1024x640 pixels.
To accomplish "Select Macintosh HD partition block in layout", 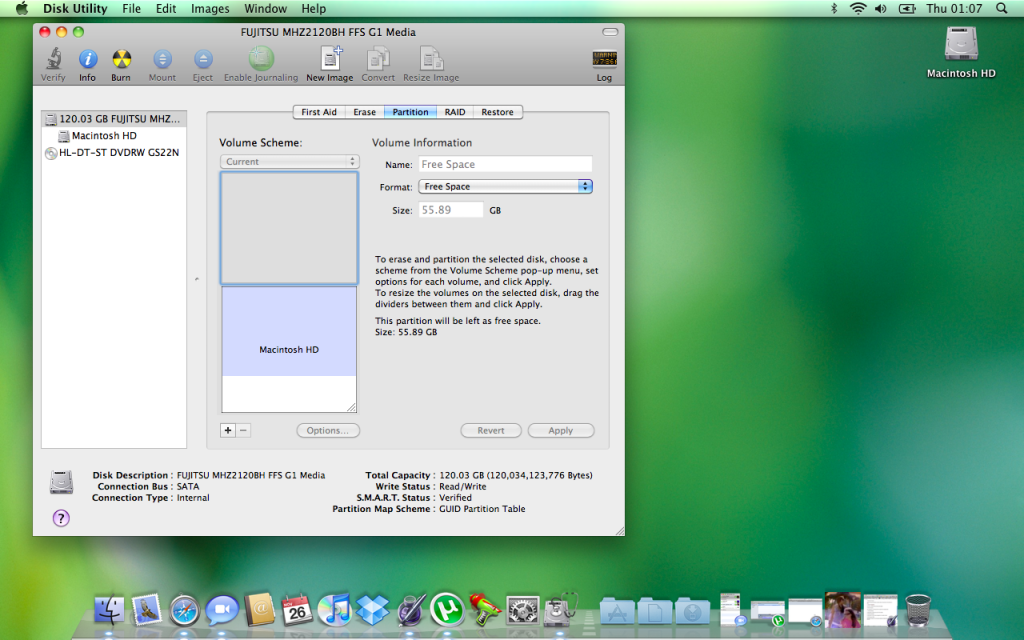I will 289,349.
